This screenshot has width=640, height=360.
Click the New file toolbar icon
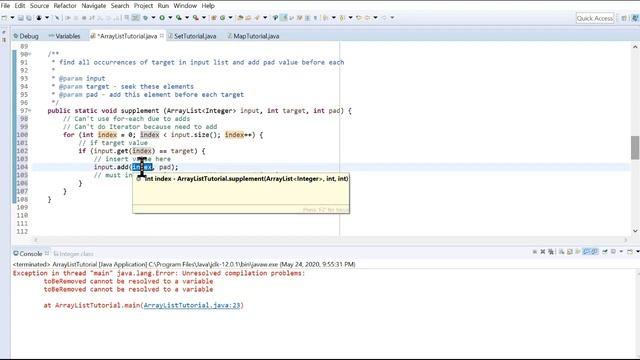(x=4, y=18)
